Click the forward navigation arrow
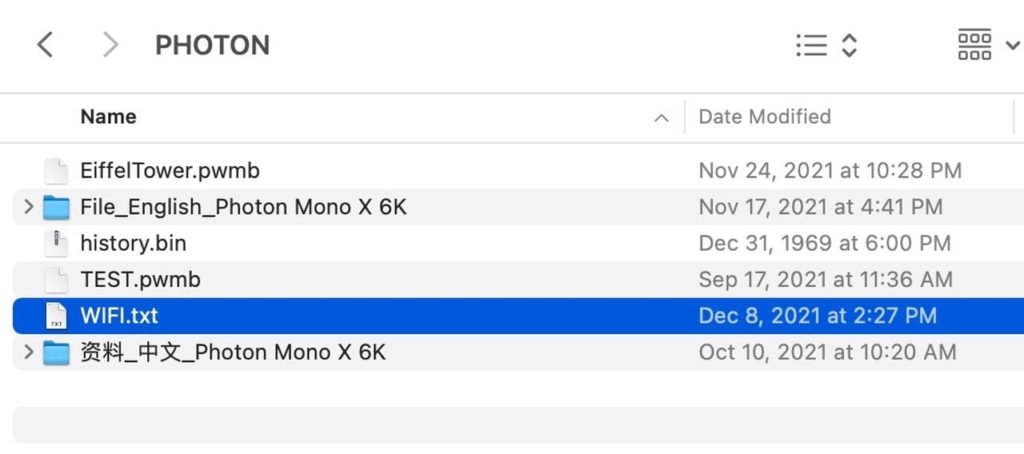Viewport: 1024px width, 454px height. coord(111,45)
